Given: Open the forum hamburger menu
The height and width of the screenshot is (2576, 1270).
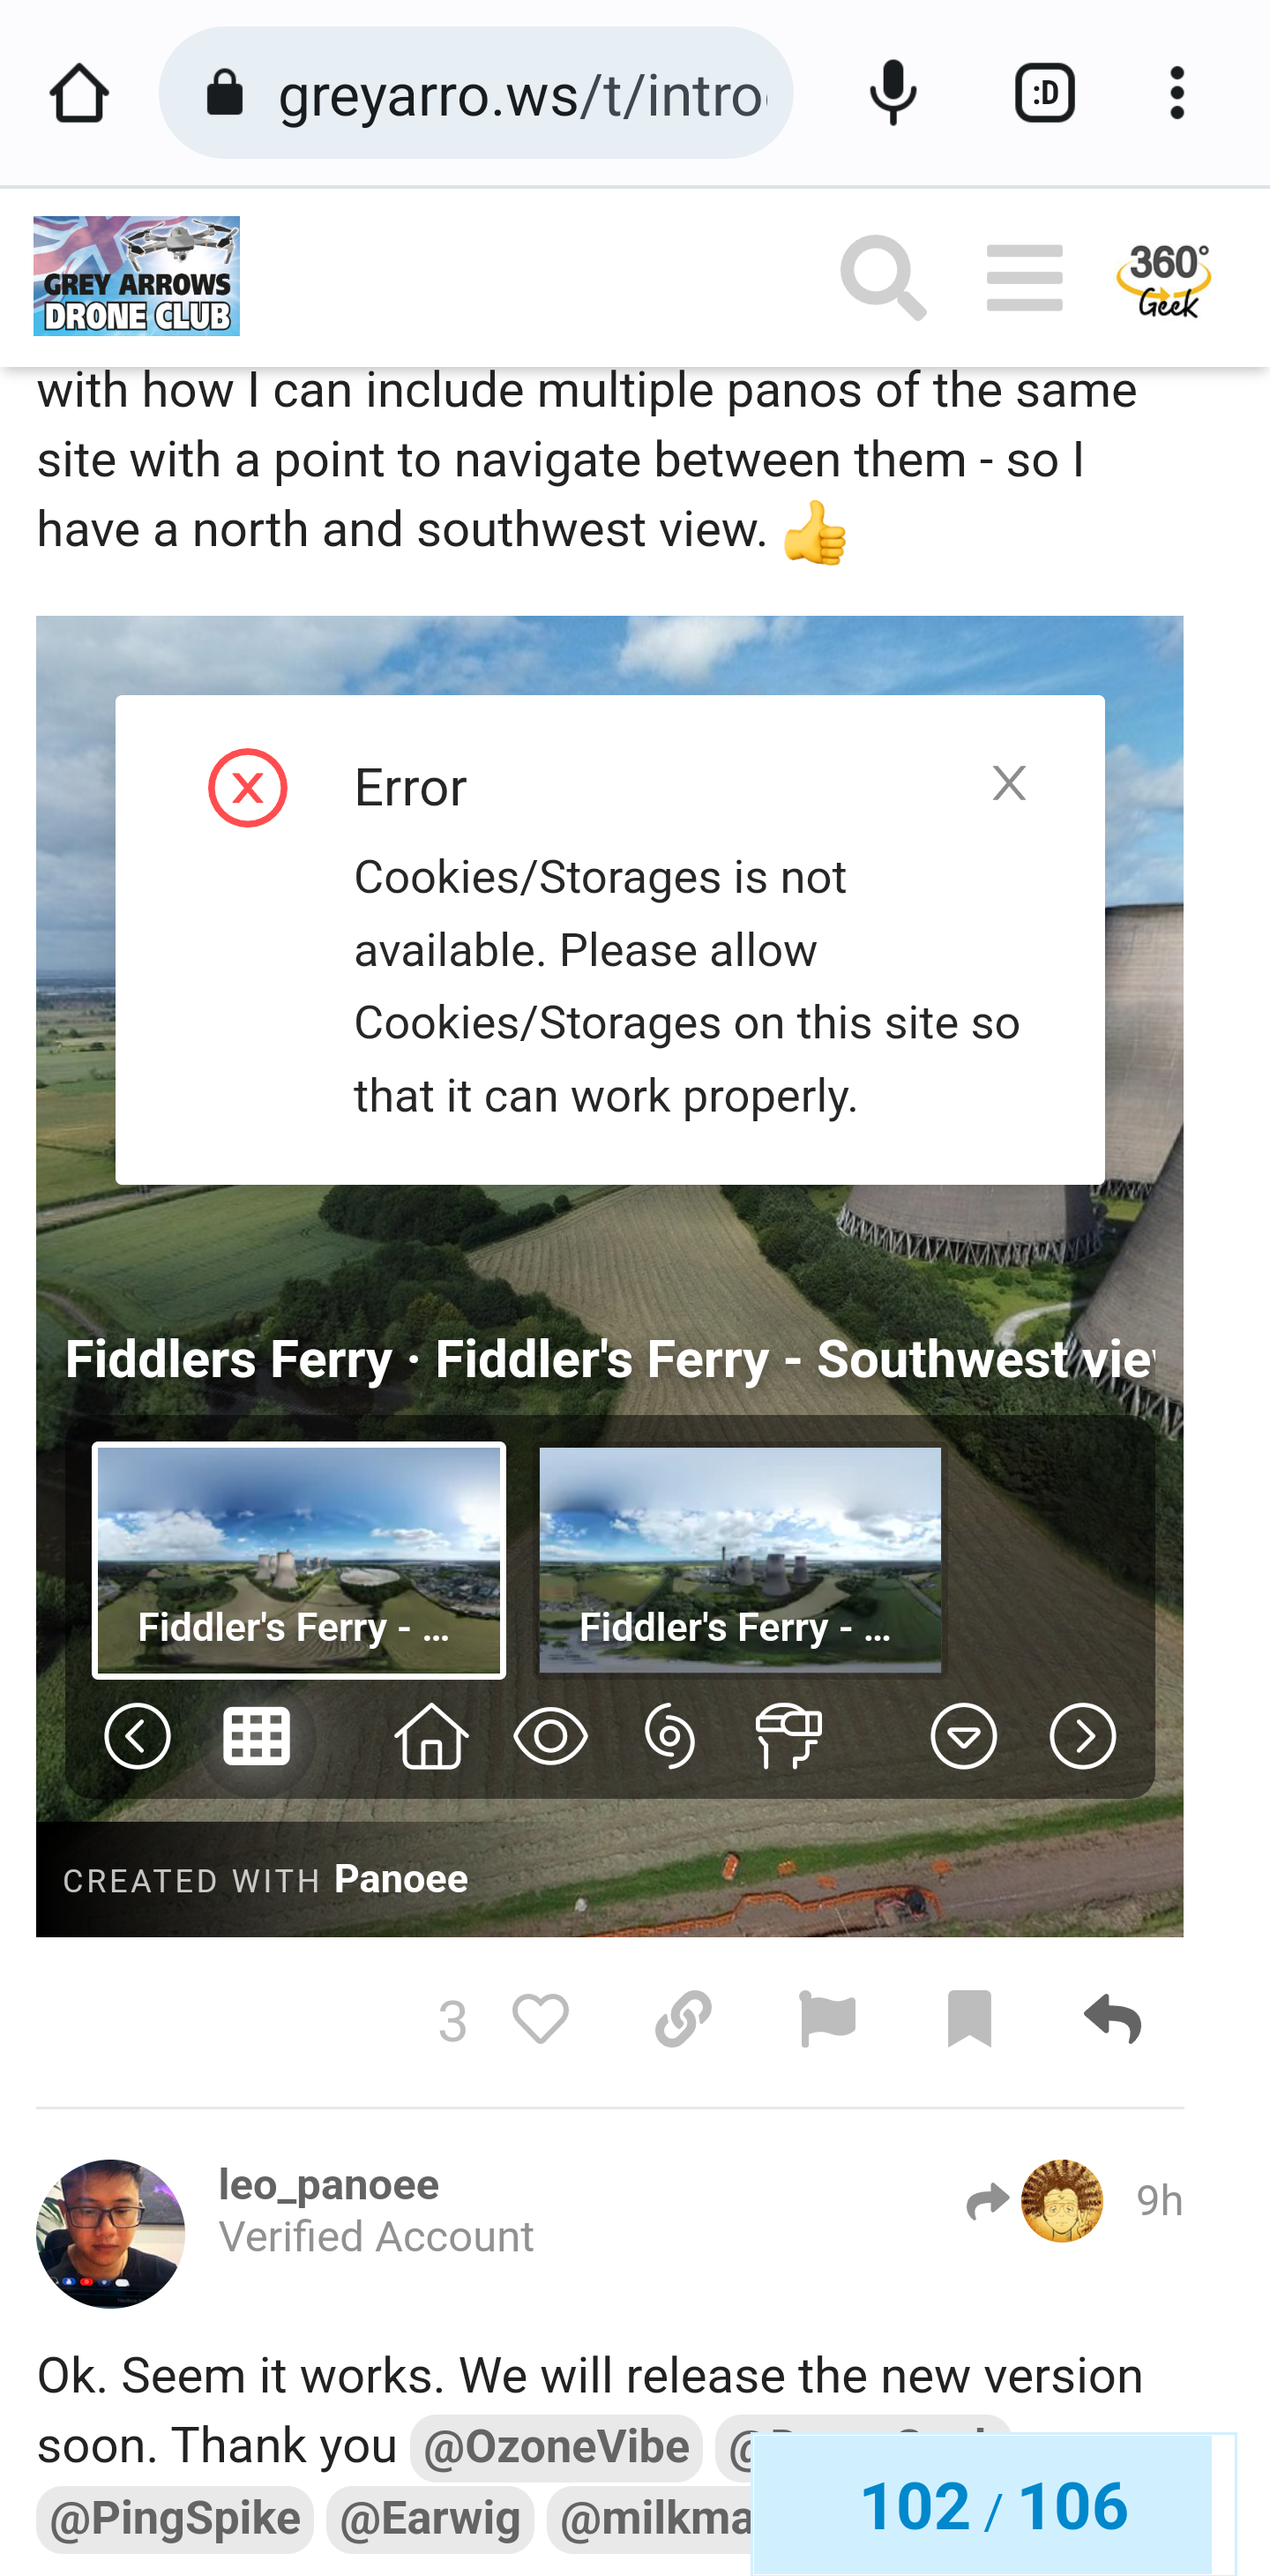Looking at the screenshot, I should pyautogui.click(x=1024, y=277).
